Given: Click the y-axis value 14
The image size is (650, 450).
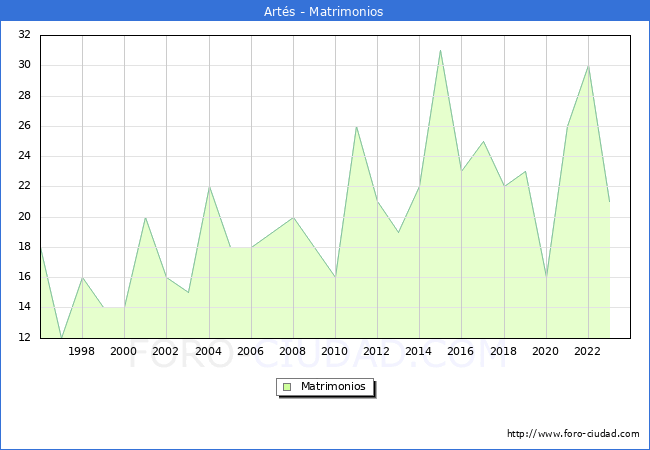Looking at the screenshot, I should pyautogui.click(x=24, y=307).
